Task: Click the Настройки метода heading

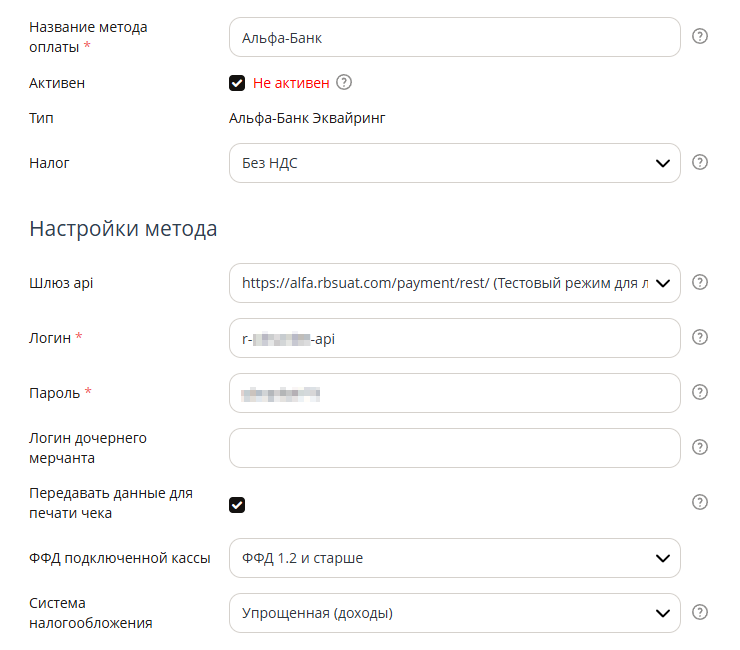Action: [x=123, y=229]
